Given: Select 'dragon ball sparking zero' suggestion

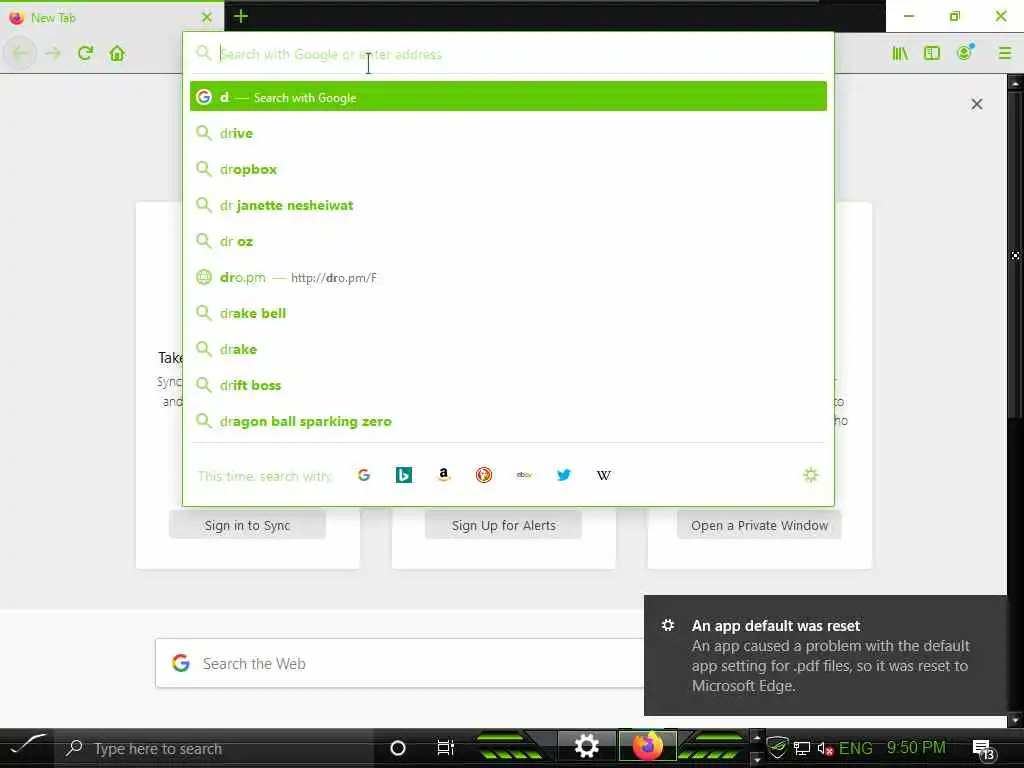Looking at the screenshot, I should 508,421.
